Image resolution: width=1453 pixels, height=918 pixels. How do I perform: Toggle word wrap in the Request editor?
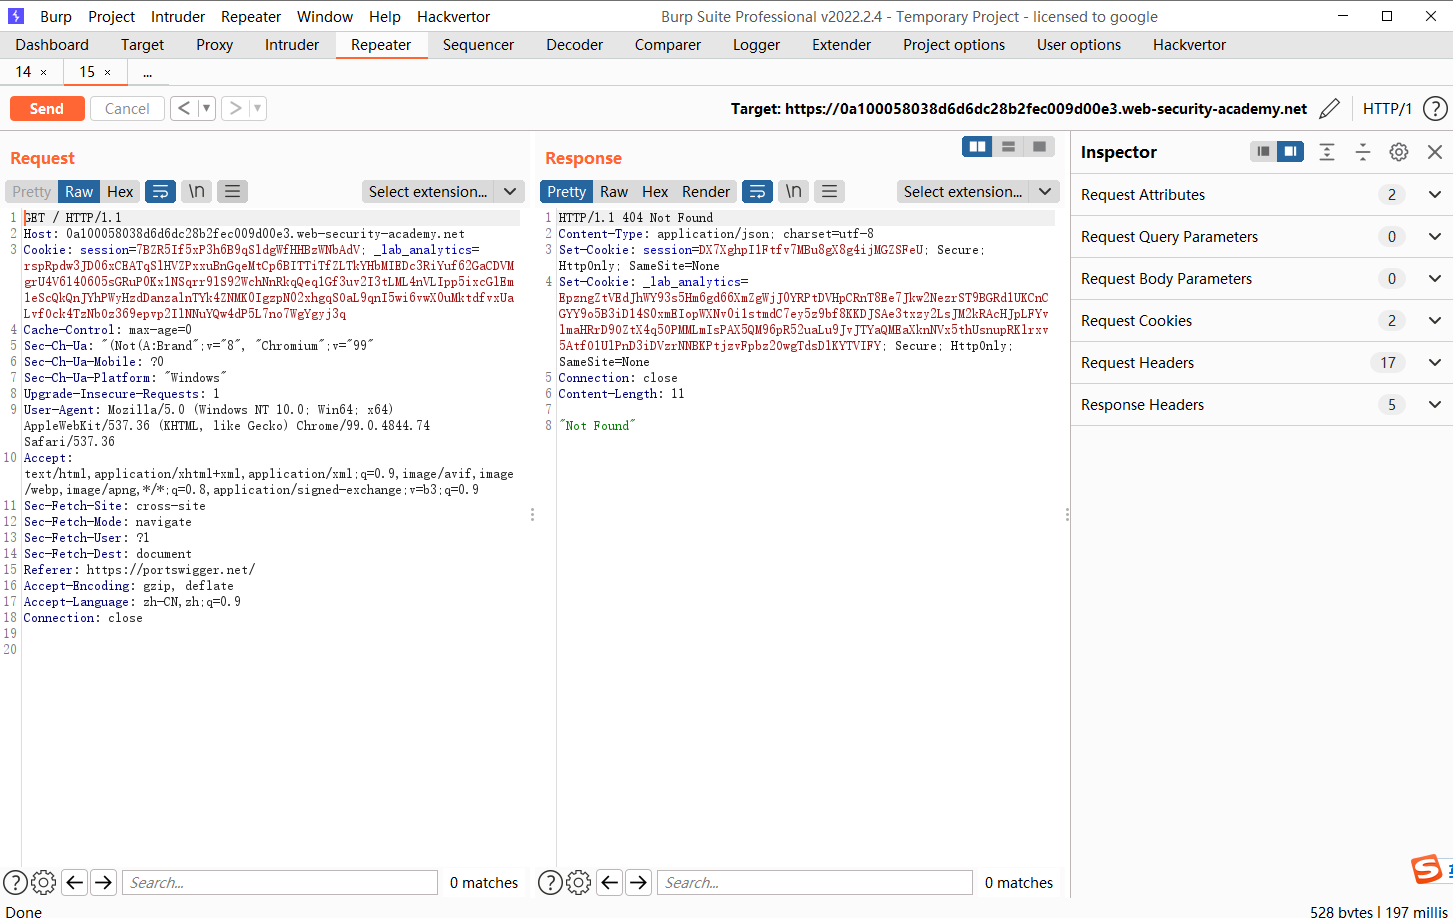160,191
